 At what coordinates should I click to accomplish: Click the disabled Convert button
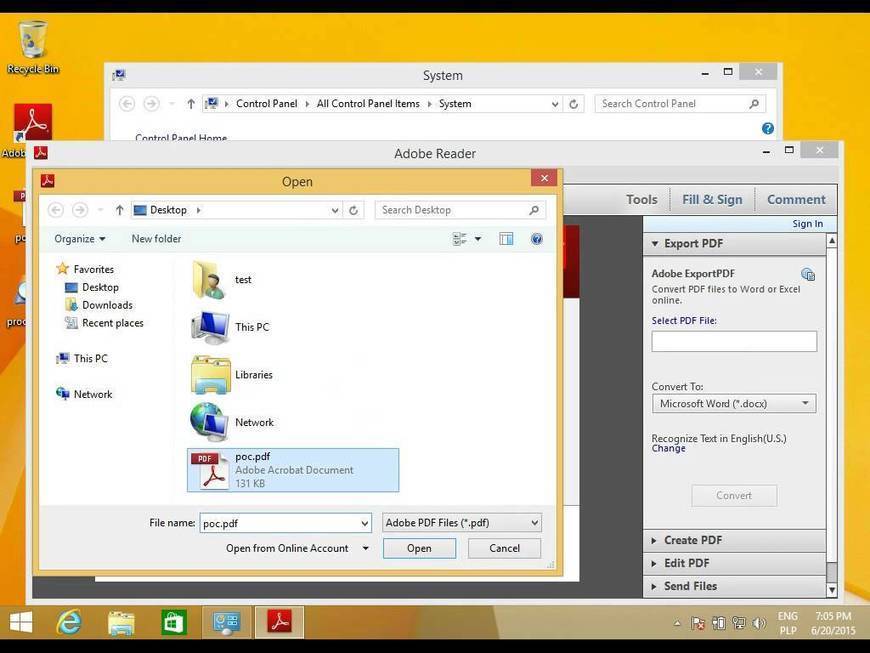coord(734,495)
